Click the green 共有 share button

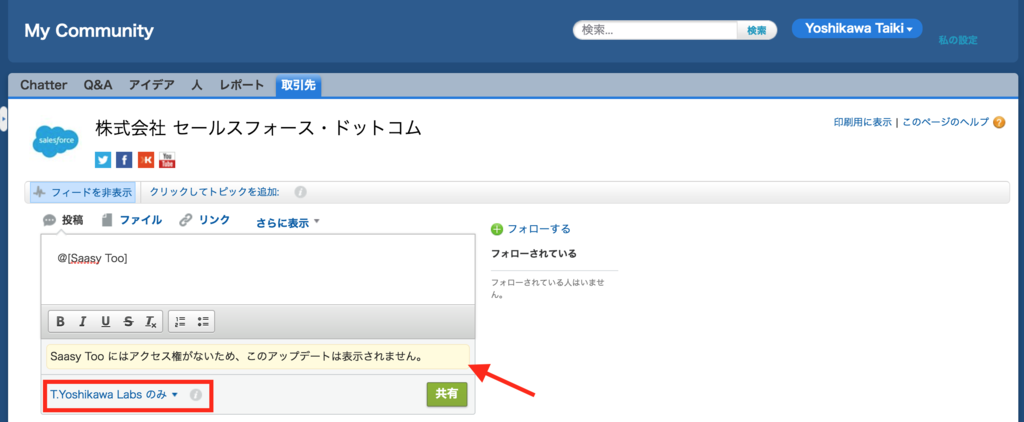coord(447,395)
